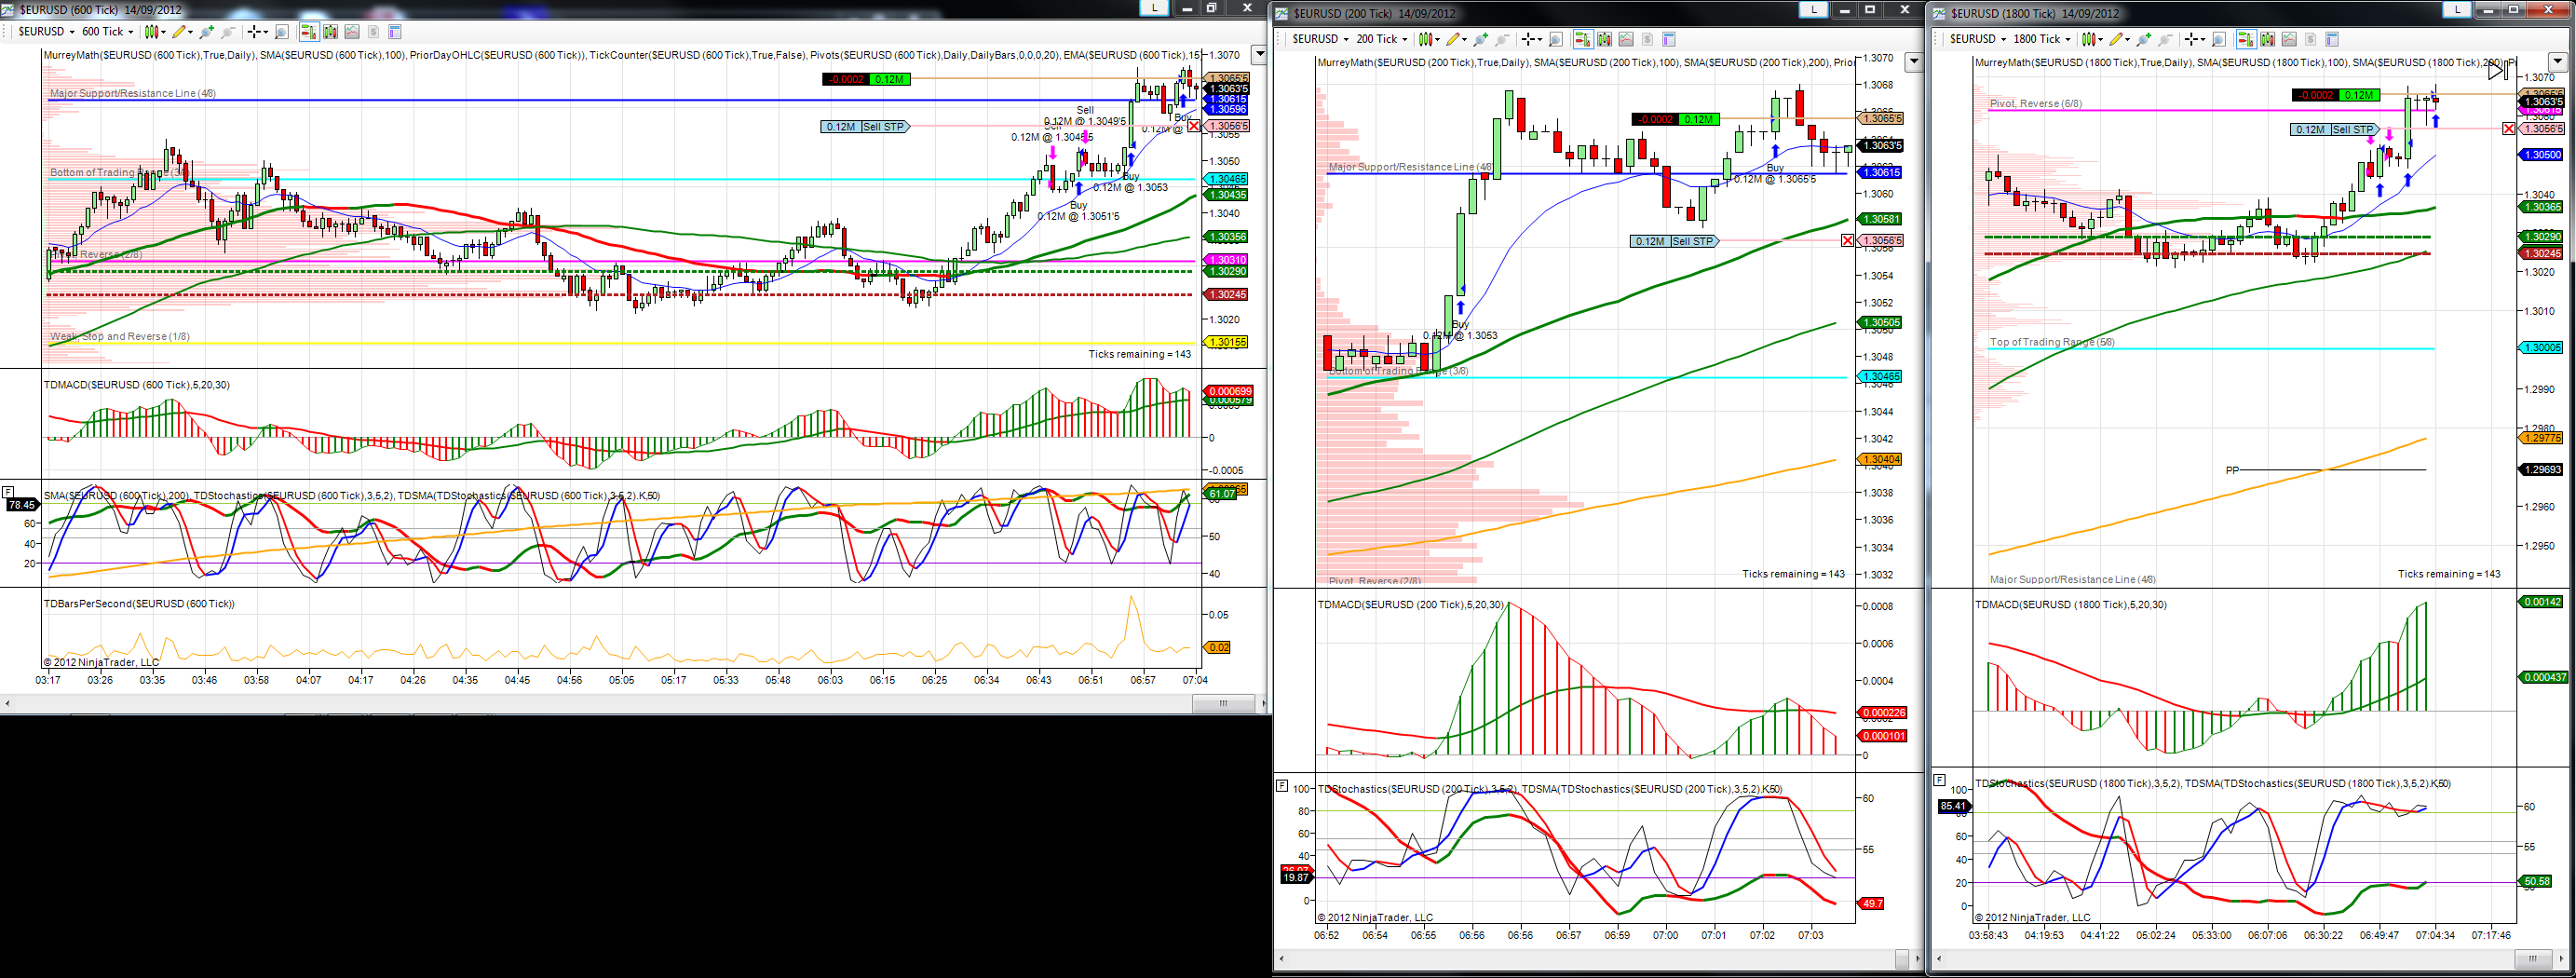The height and width of the screenshot is (978, 2576).
Task: Select crosshair cursor tool in 200 Tick window
Action: click(1530, 39)
